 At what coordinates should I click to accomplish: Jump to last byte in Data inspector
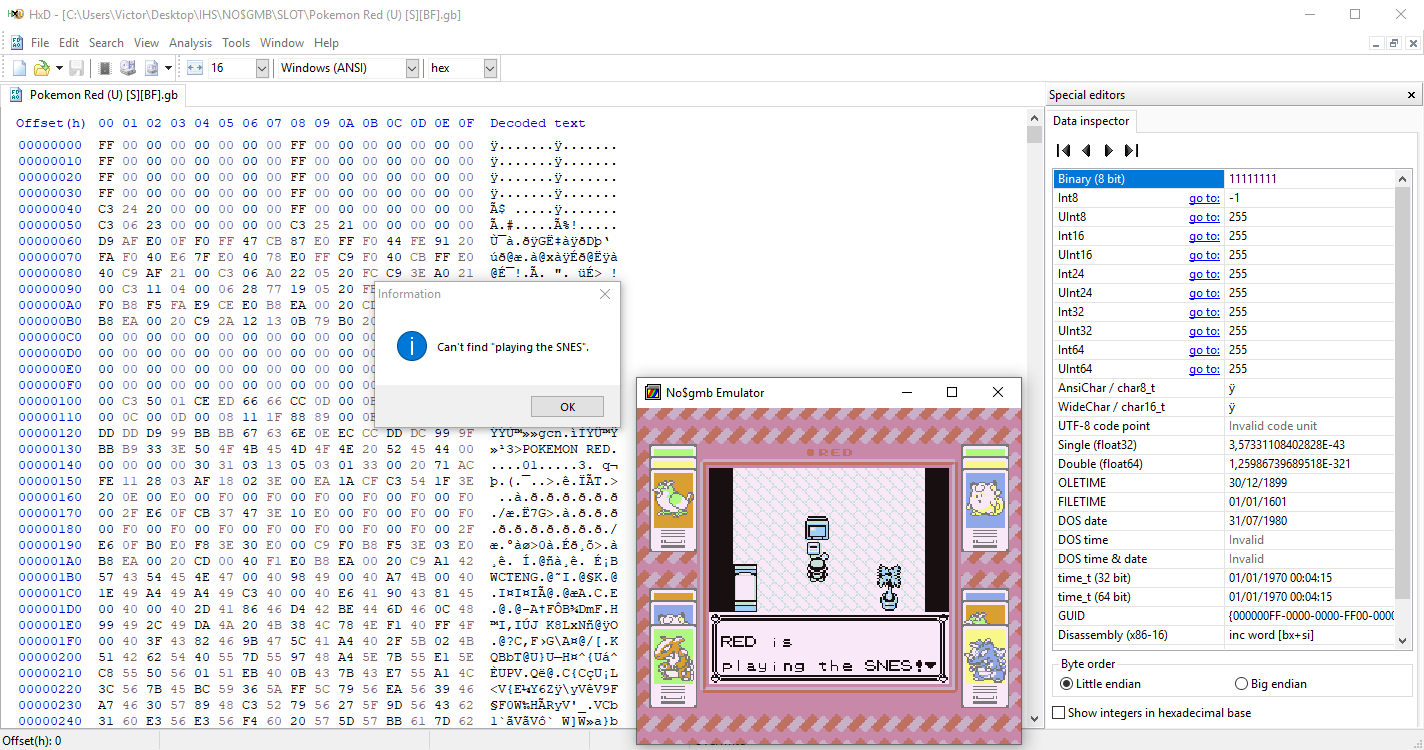pyautogui.click(x=1132, y=151)
